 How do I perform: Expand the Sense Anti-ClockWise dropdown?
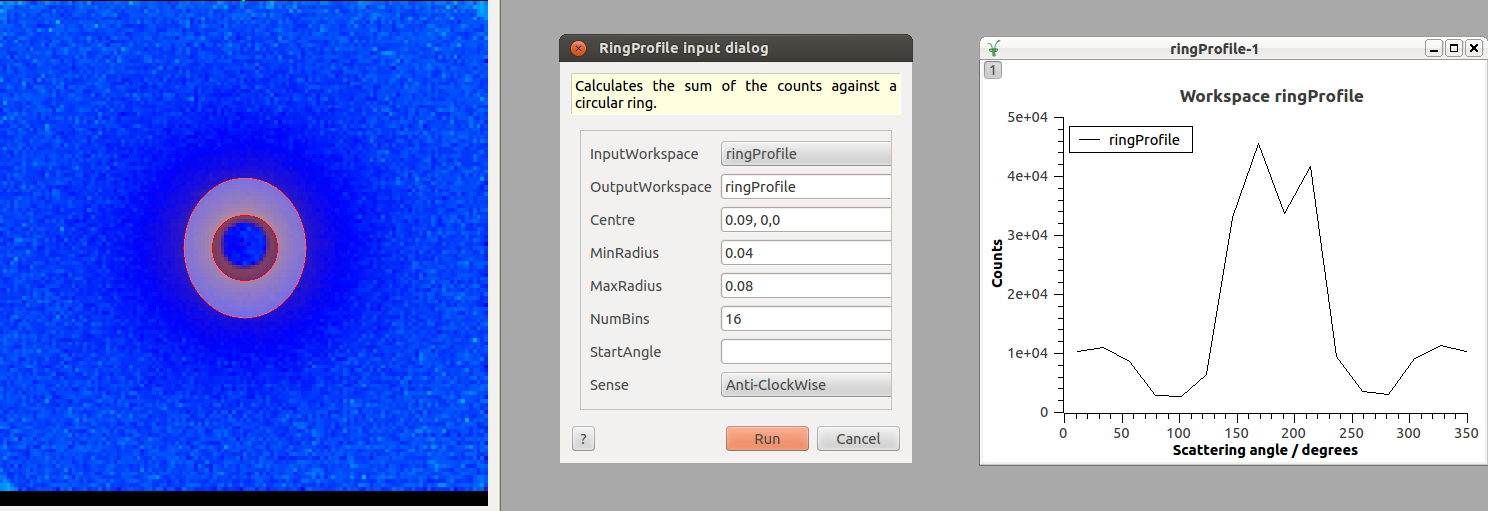[806, 385]
